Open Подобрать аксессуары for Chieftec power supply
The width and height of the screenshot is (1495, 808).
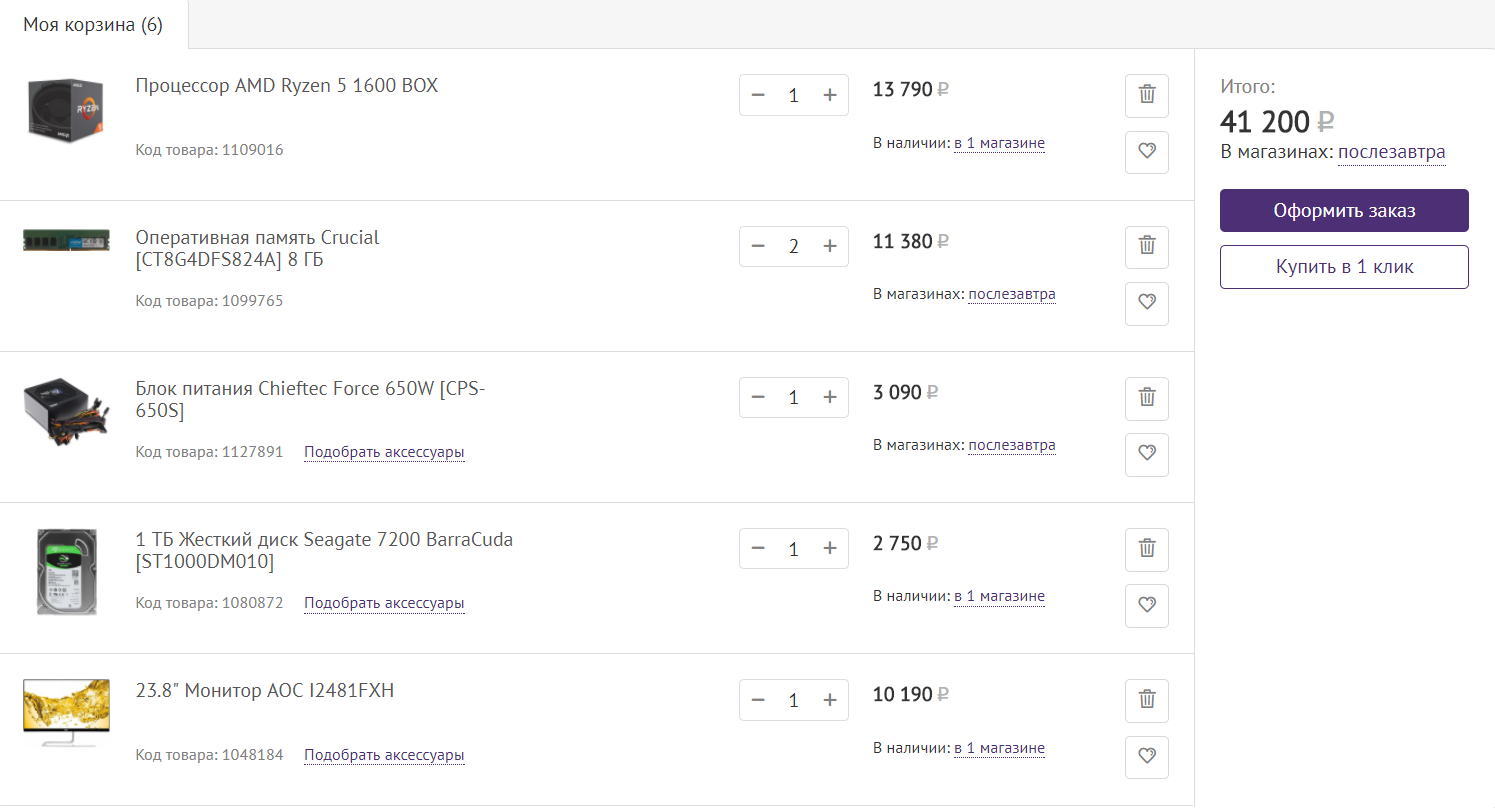tap(384, 452)
